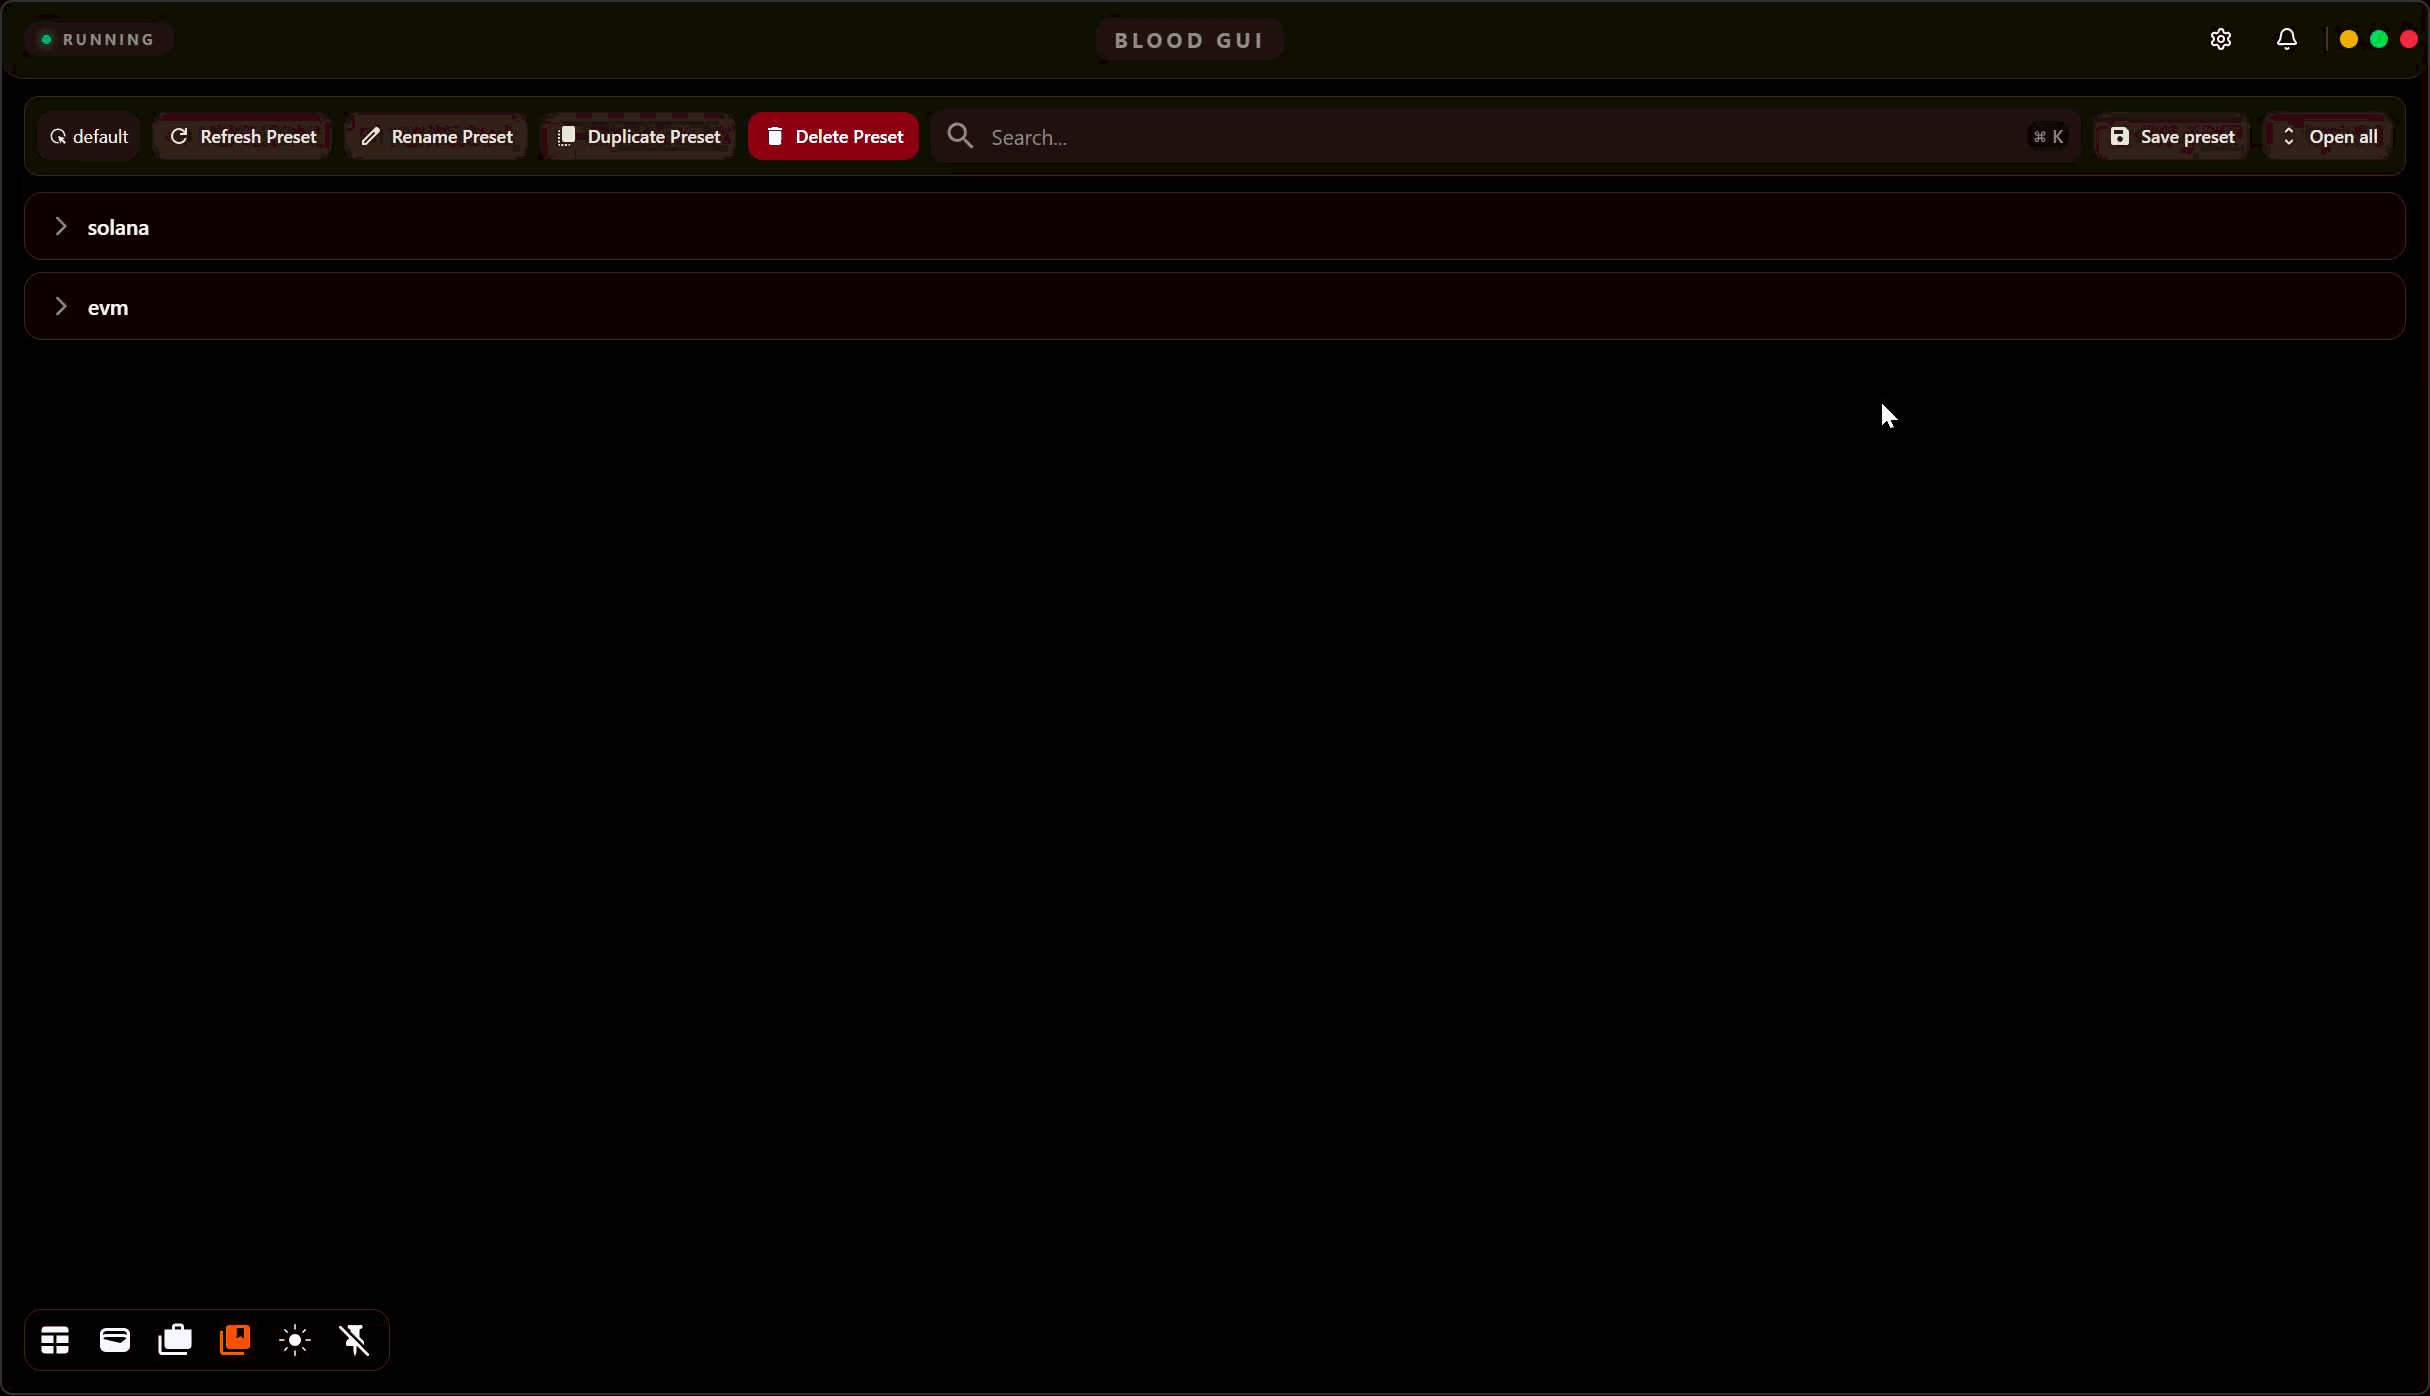Click the solana row label
2430x1396 pixels.
(x=118, y=227)
